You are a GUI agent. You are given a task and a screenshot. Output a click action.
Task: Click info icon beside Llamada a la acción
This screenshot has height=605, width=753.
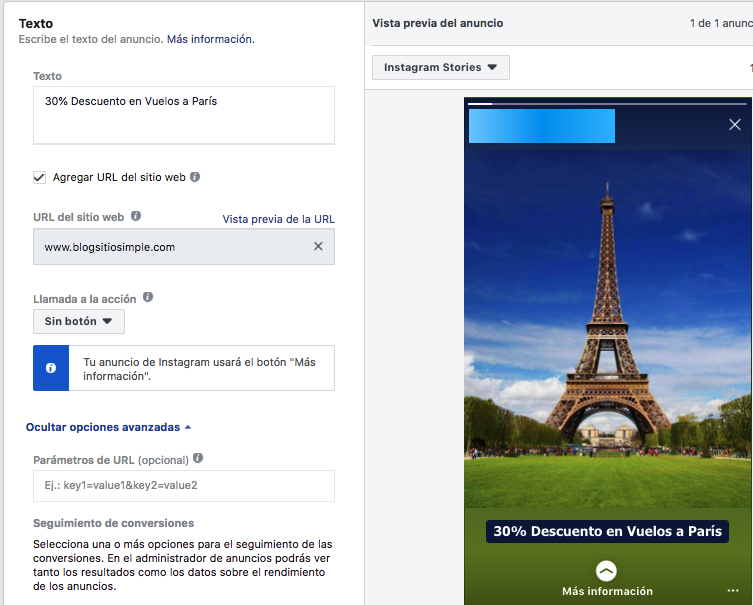(x=148, y=297)
